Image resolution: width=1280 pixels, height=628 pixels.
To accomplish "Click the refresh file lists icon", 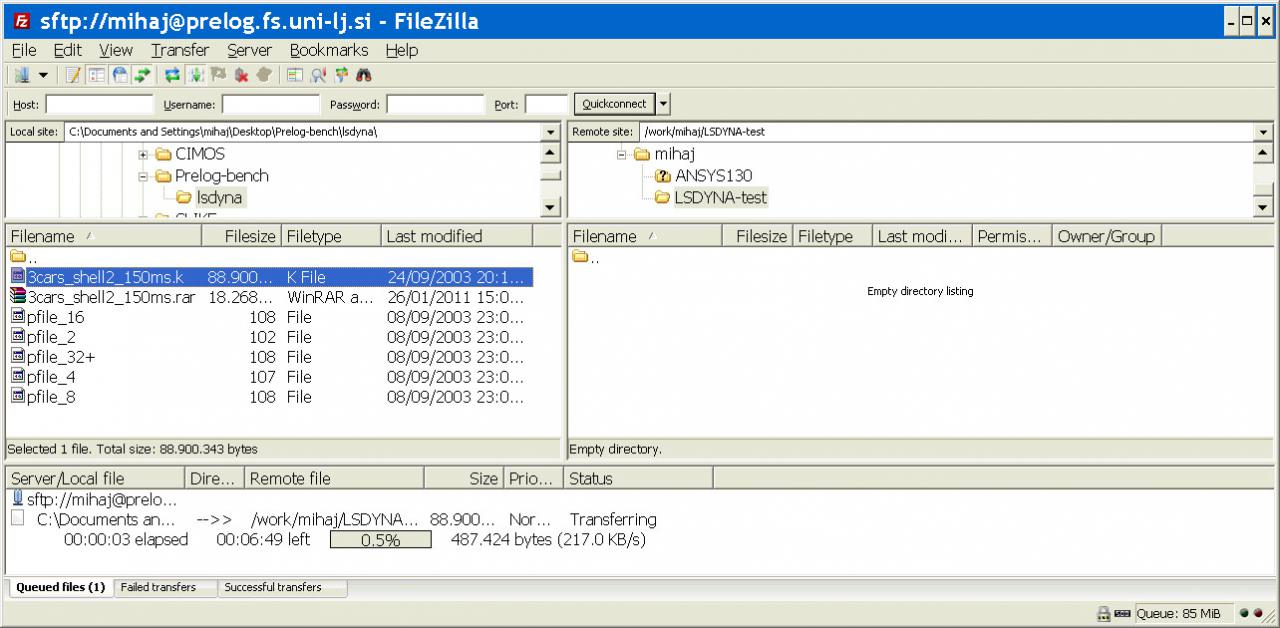I will click(x=171, y=75).
